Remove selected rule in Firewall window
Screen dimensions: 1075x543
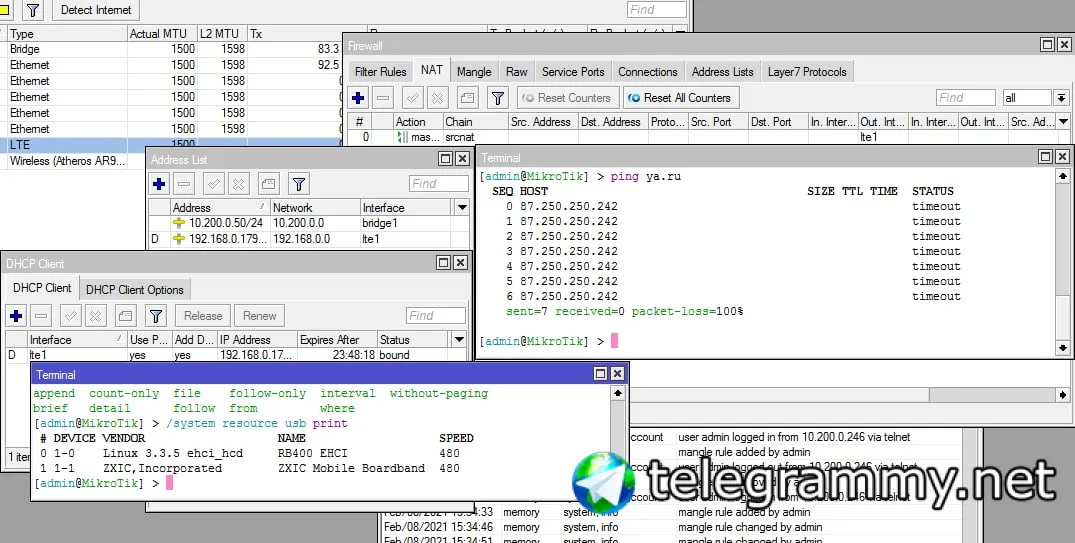pos(383,98)
